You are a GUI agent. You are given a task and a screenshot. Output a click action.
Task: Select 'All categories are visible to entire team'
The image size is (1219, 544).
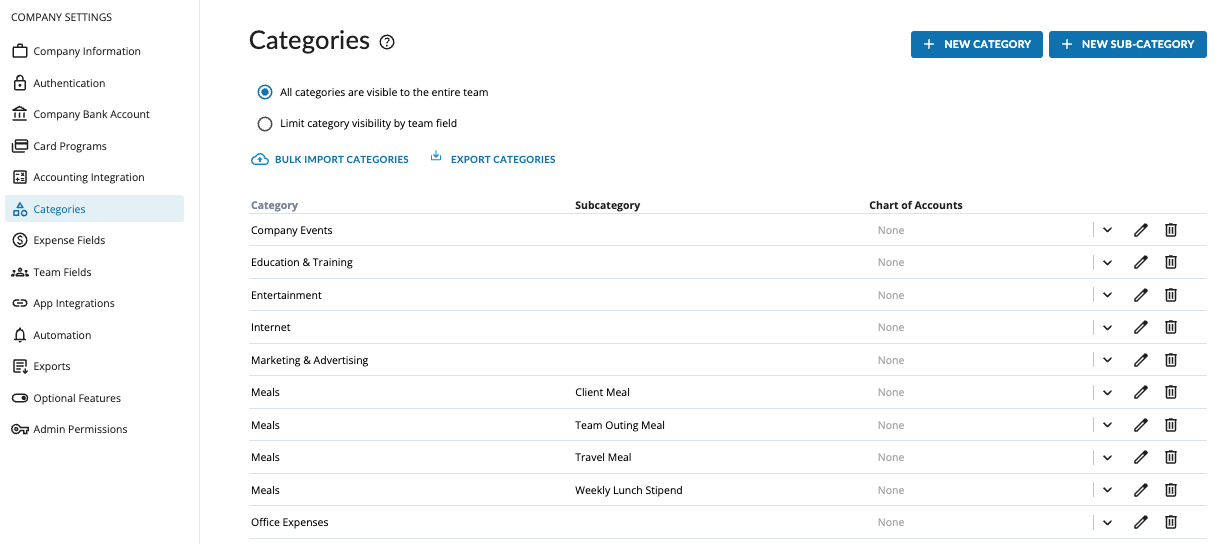click(x=265, y=92)
